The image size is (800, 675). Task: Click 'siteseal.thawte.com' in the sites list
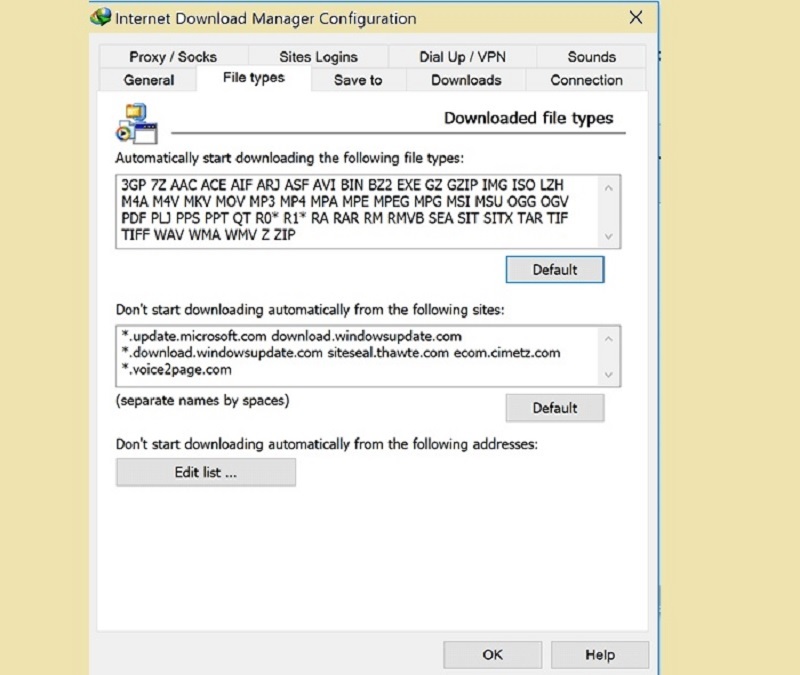(388, 353)
